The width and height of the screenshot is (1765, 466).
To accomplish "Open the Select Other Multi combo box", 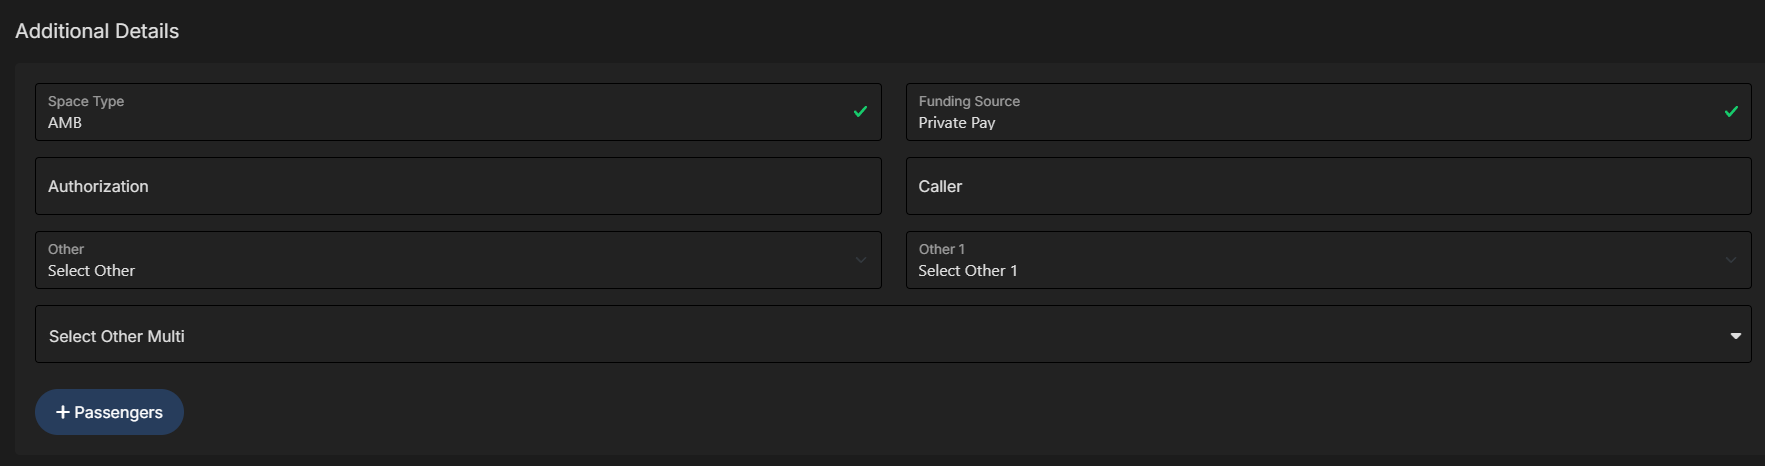I will click(893, 334).
